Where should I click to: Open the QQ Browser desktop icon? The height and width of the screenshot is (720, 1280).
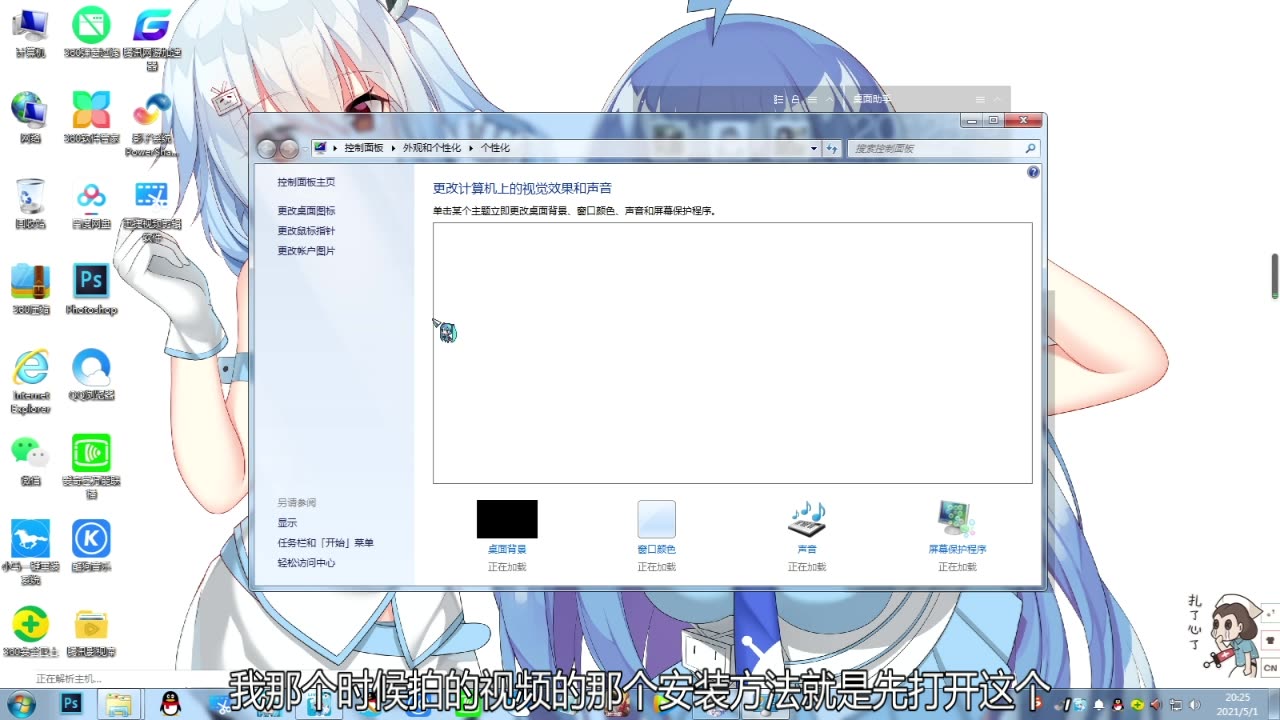91,374
